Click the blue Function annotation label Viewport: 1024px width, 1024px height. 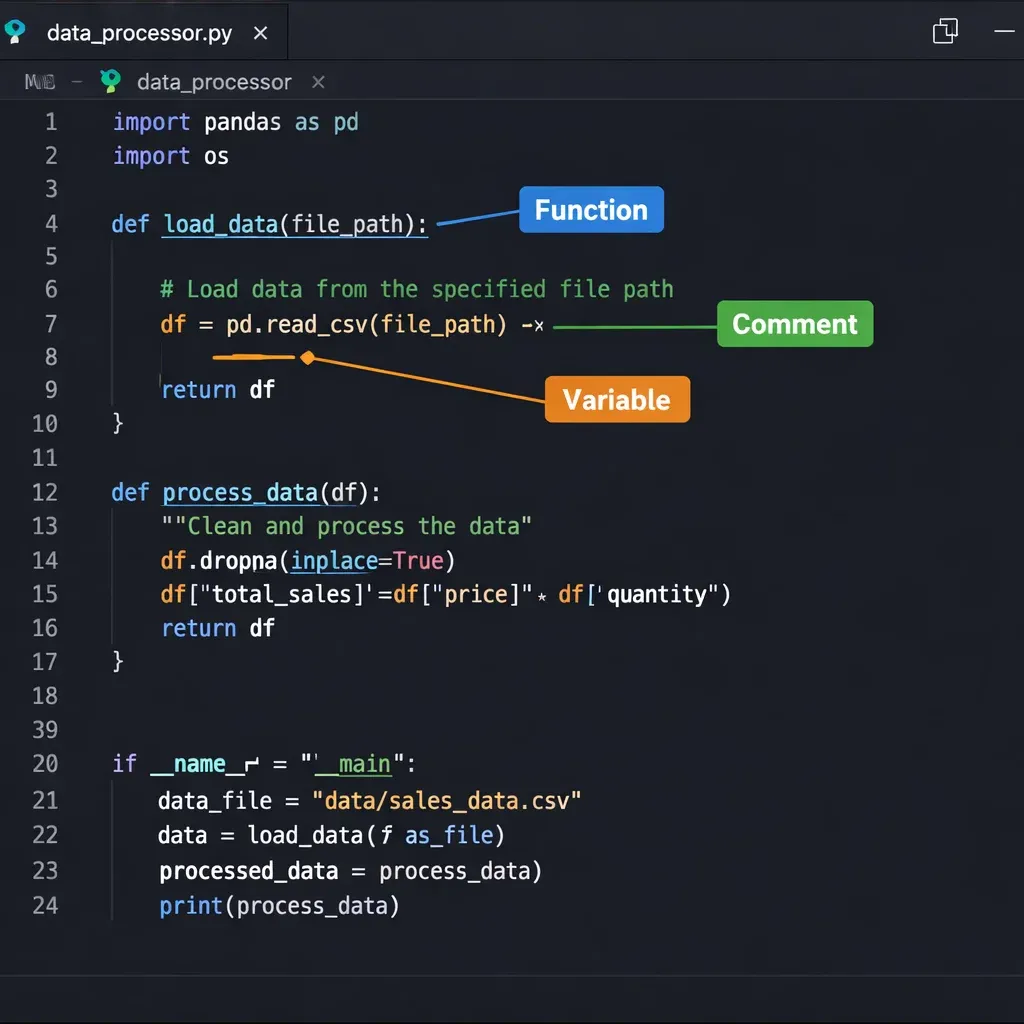(x=591, y=210)
